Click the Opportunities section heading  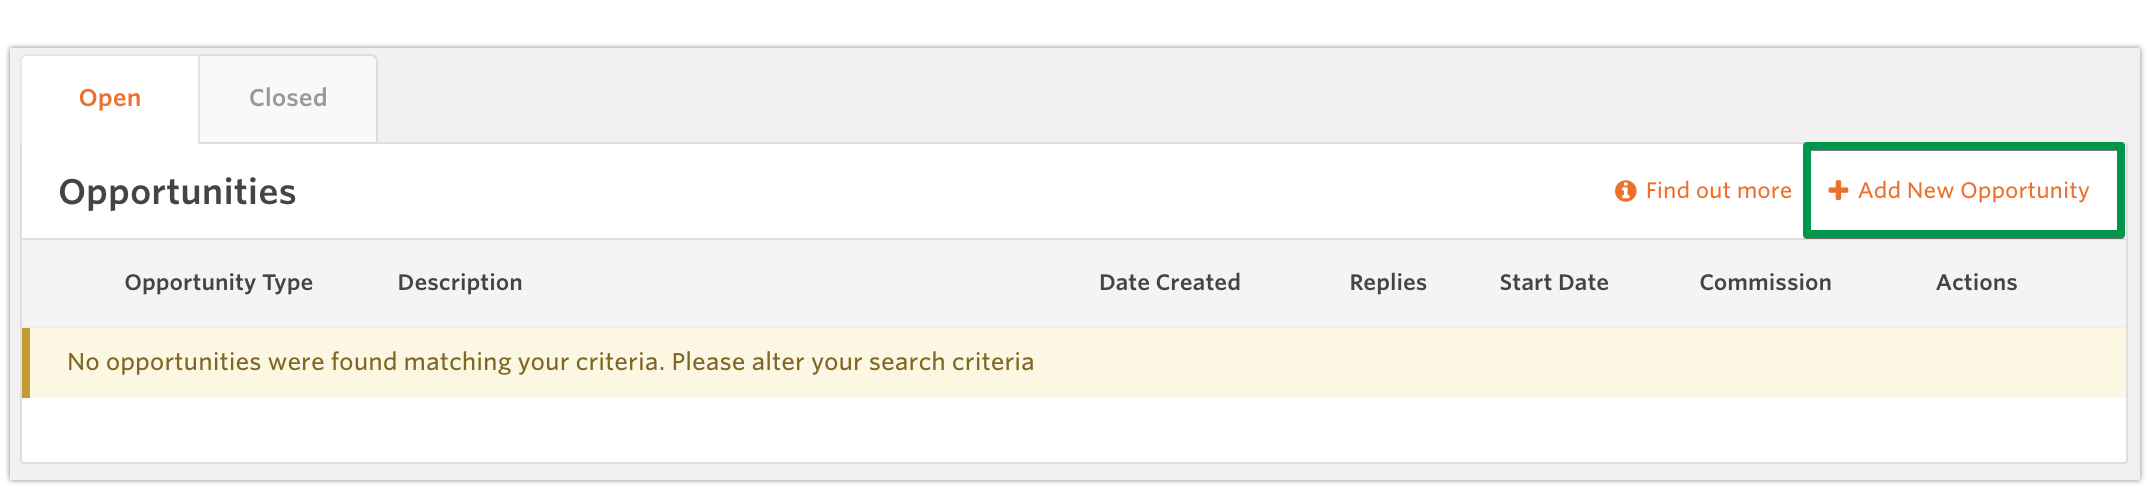tap(177, 192)
